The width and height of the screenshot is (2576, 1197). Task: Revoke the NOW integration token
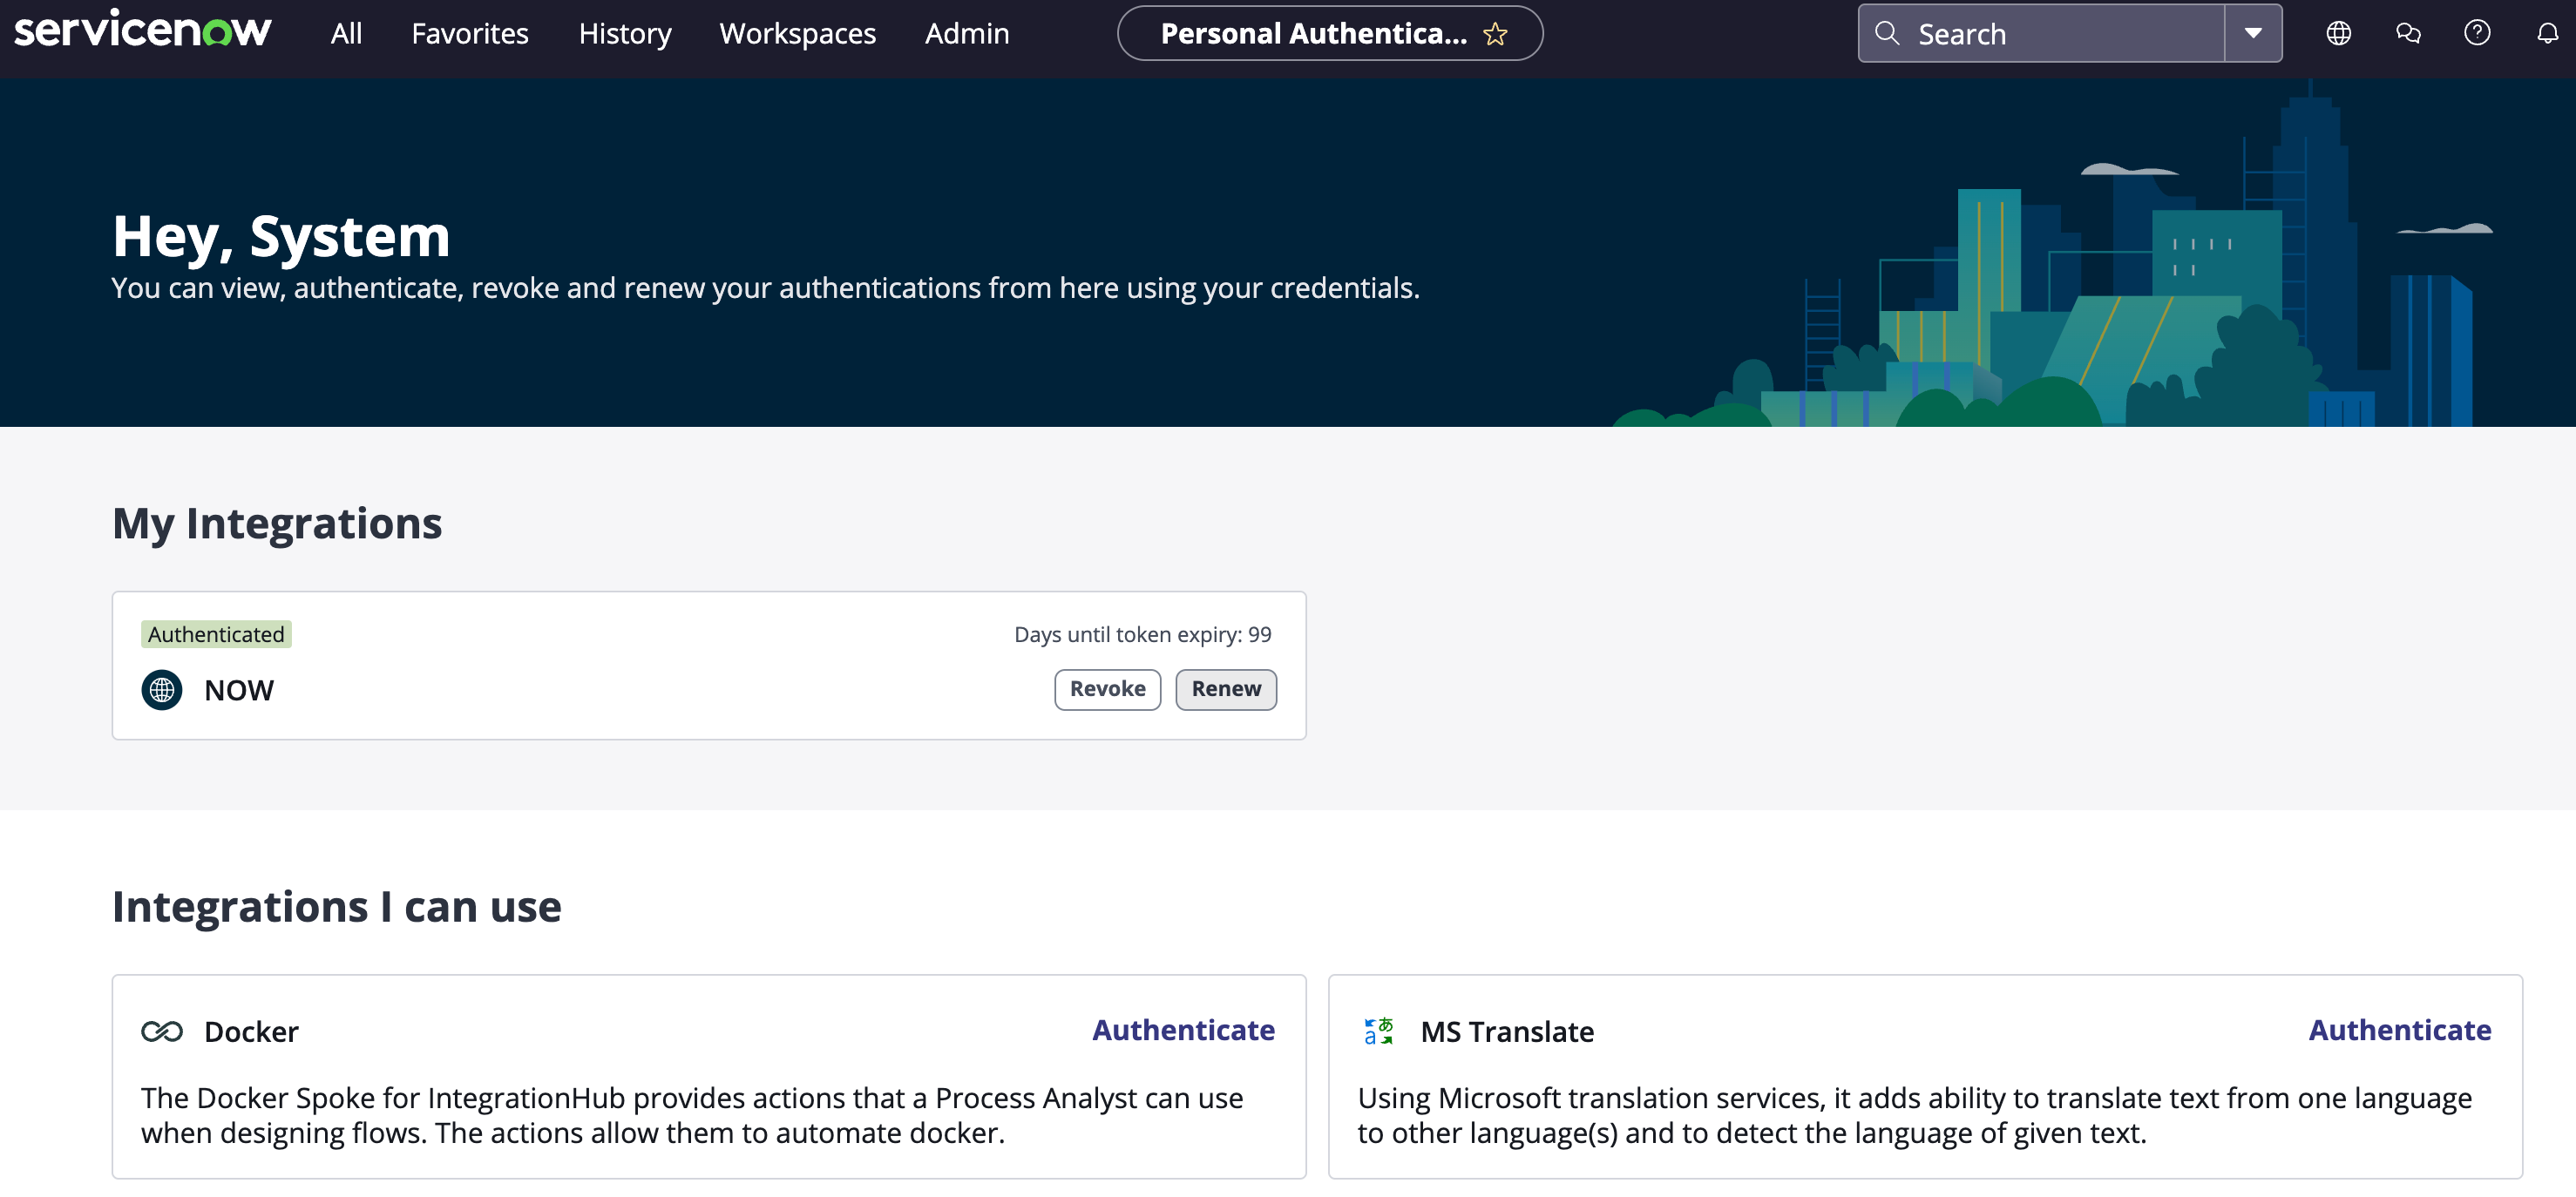coord(1107,689)
